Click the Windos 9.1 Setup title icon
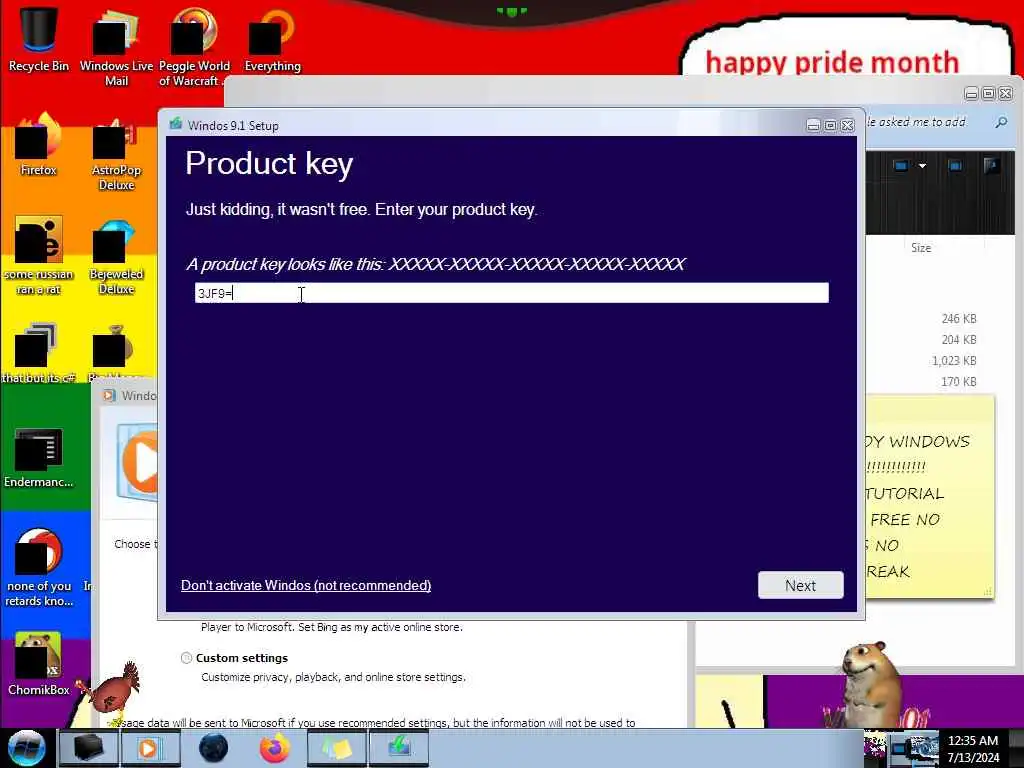 (175, 124)
